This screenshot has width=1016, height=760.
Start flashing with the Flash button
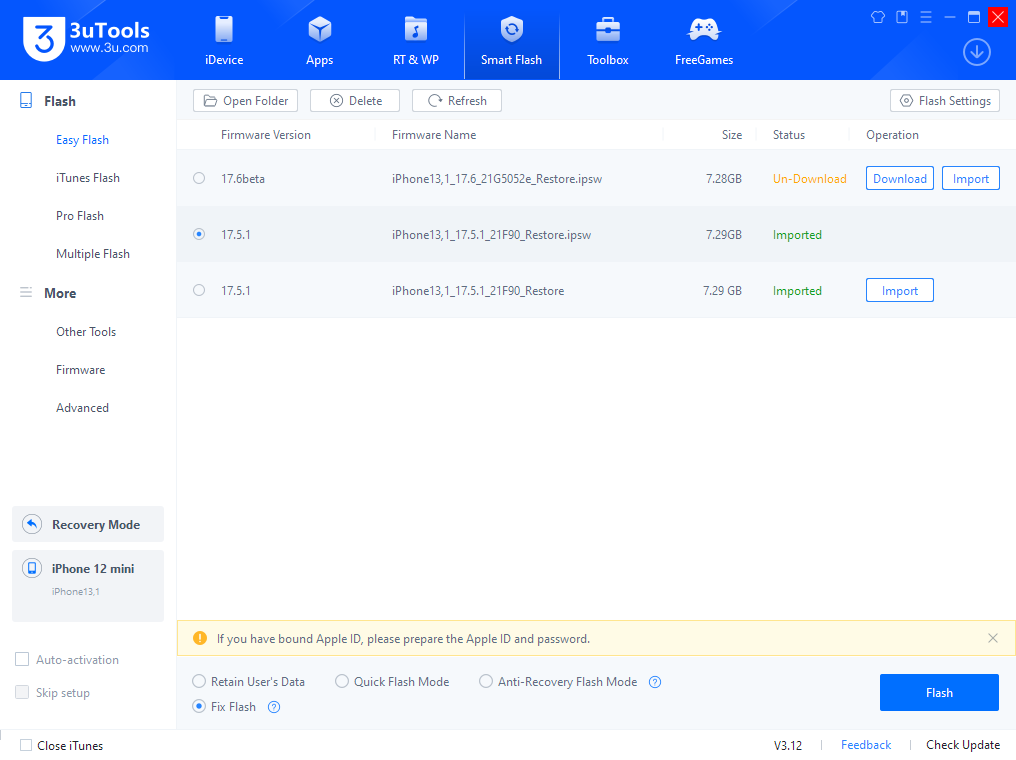click(x=939, y=693)
